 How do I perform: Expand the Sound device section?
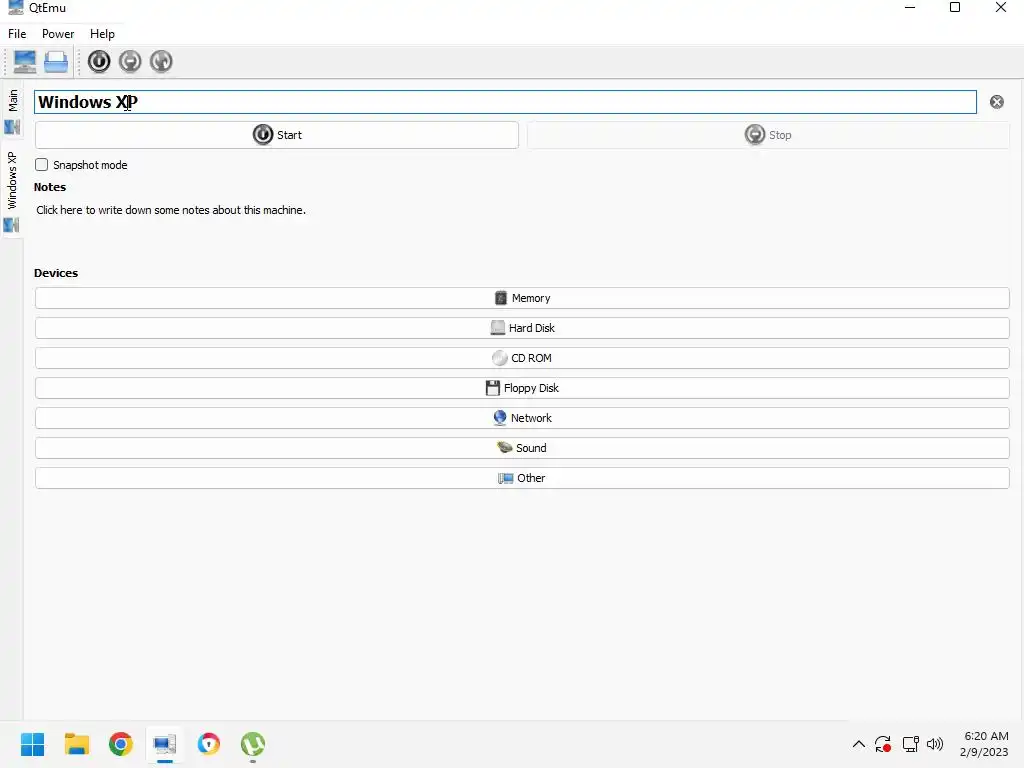click(x=522, y=449)
